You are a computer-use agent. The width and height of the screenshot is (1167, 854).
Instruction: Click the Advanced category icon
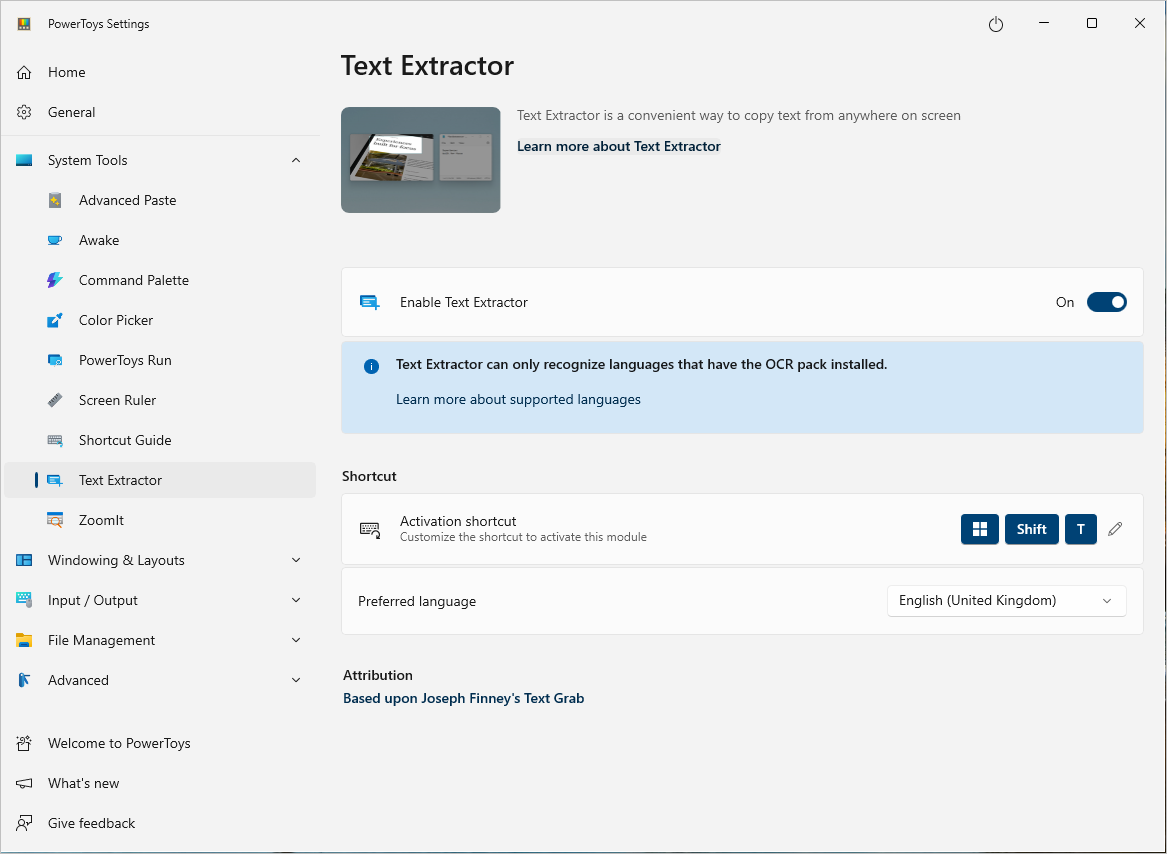coord(24,681)
